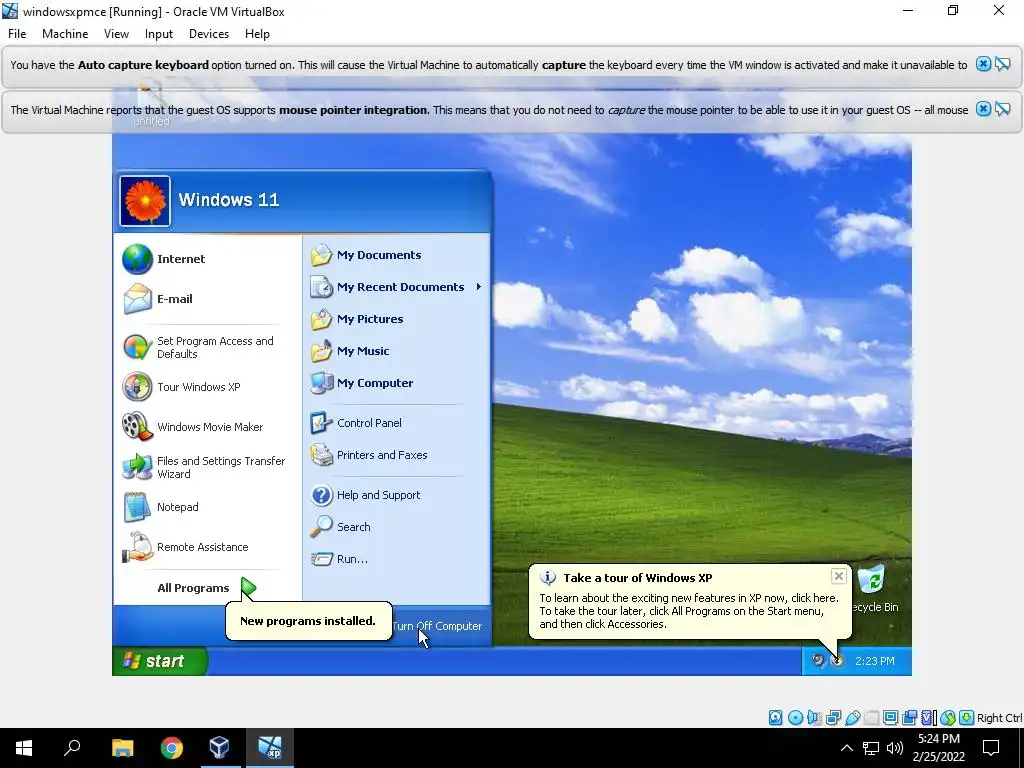The height and width of the screenshot is (768, 1024).
Task: Click the XP tour tray icon
Action: pyautogui.click(x=837, y=660)
